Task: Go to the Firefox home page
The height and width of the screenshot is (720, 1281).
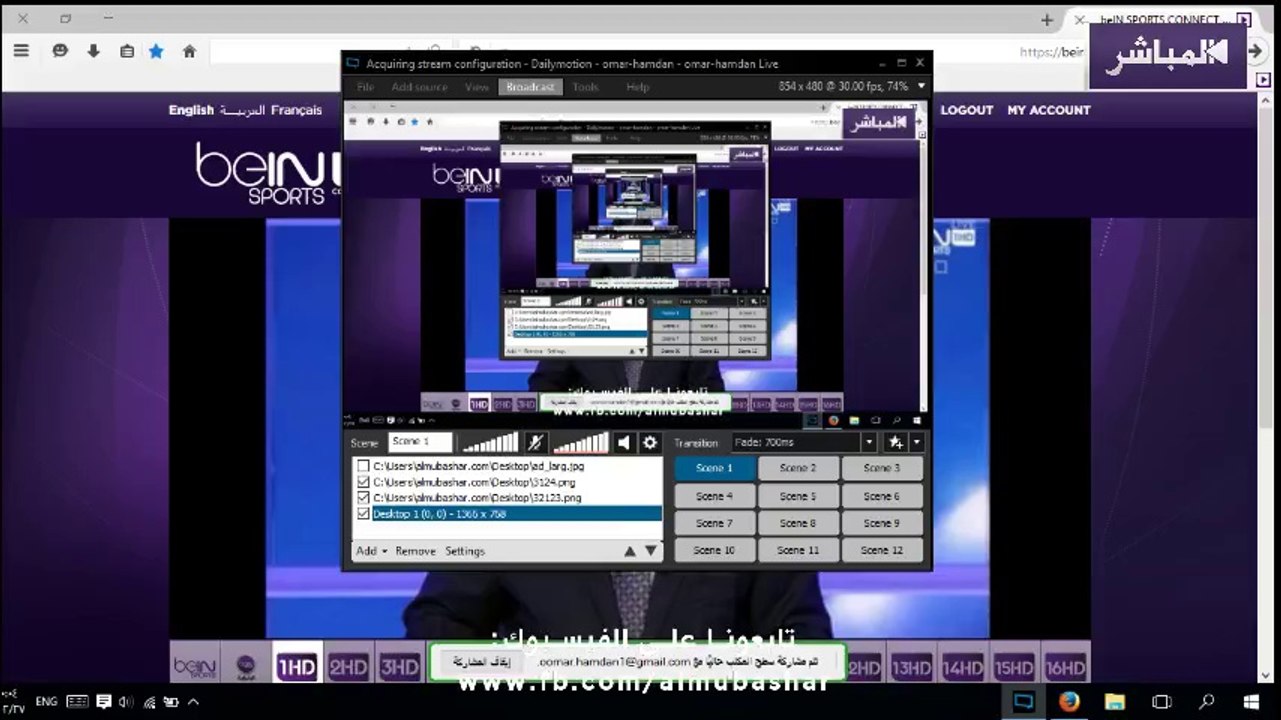Action: 189,51
